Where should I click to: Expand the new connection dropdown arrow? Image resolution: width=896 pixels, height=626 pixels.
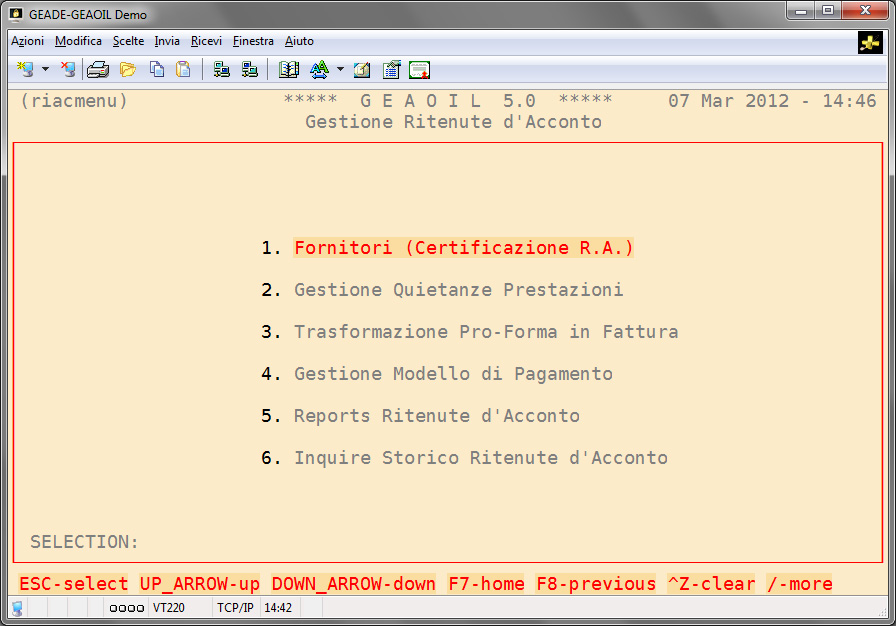click(x=45, y=69)
